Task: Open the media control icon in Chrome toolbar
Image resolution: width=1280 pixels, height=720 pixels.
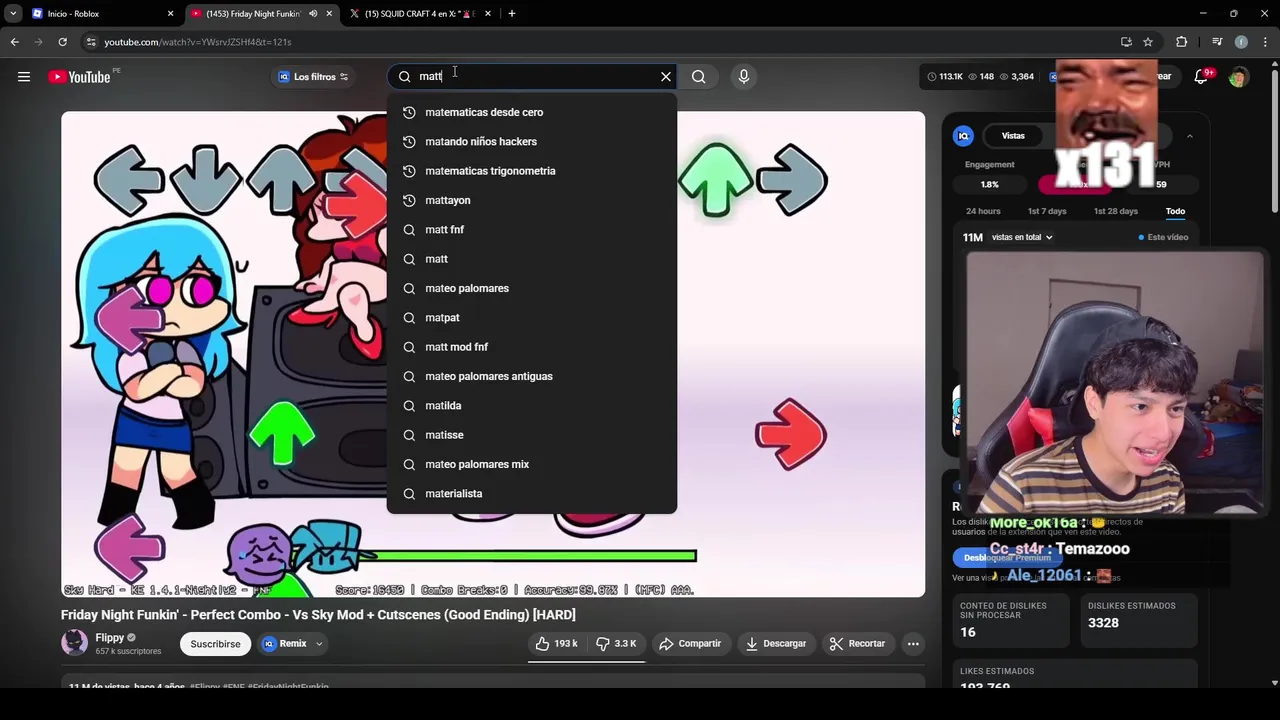Action: coord(1217,42)
